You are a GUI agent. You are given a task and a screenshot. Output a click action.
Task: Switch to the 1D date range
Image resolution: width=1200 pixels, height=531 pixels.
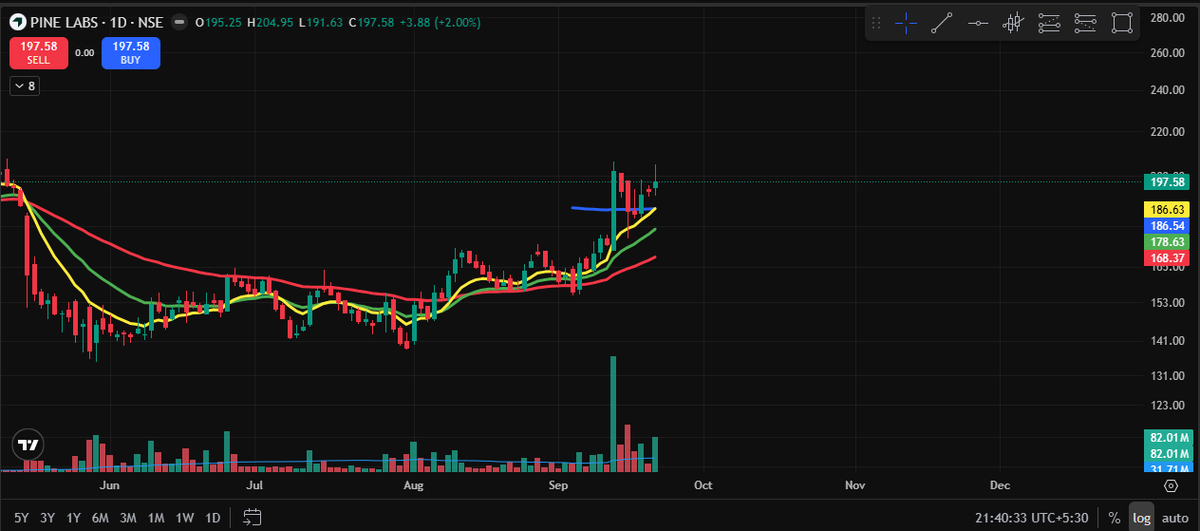coord(212,518)
